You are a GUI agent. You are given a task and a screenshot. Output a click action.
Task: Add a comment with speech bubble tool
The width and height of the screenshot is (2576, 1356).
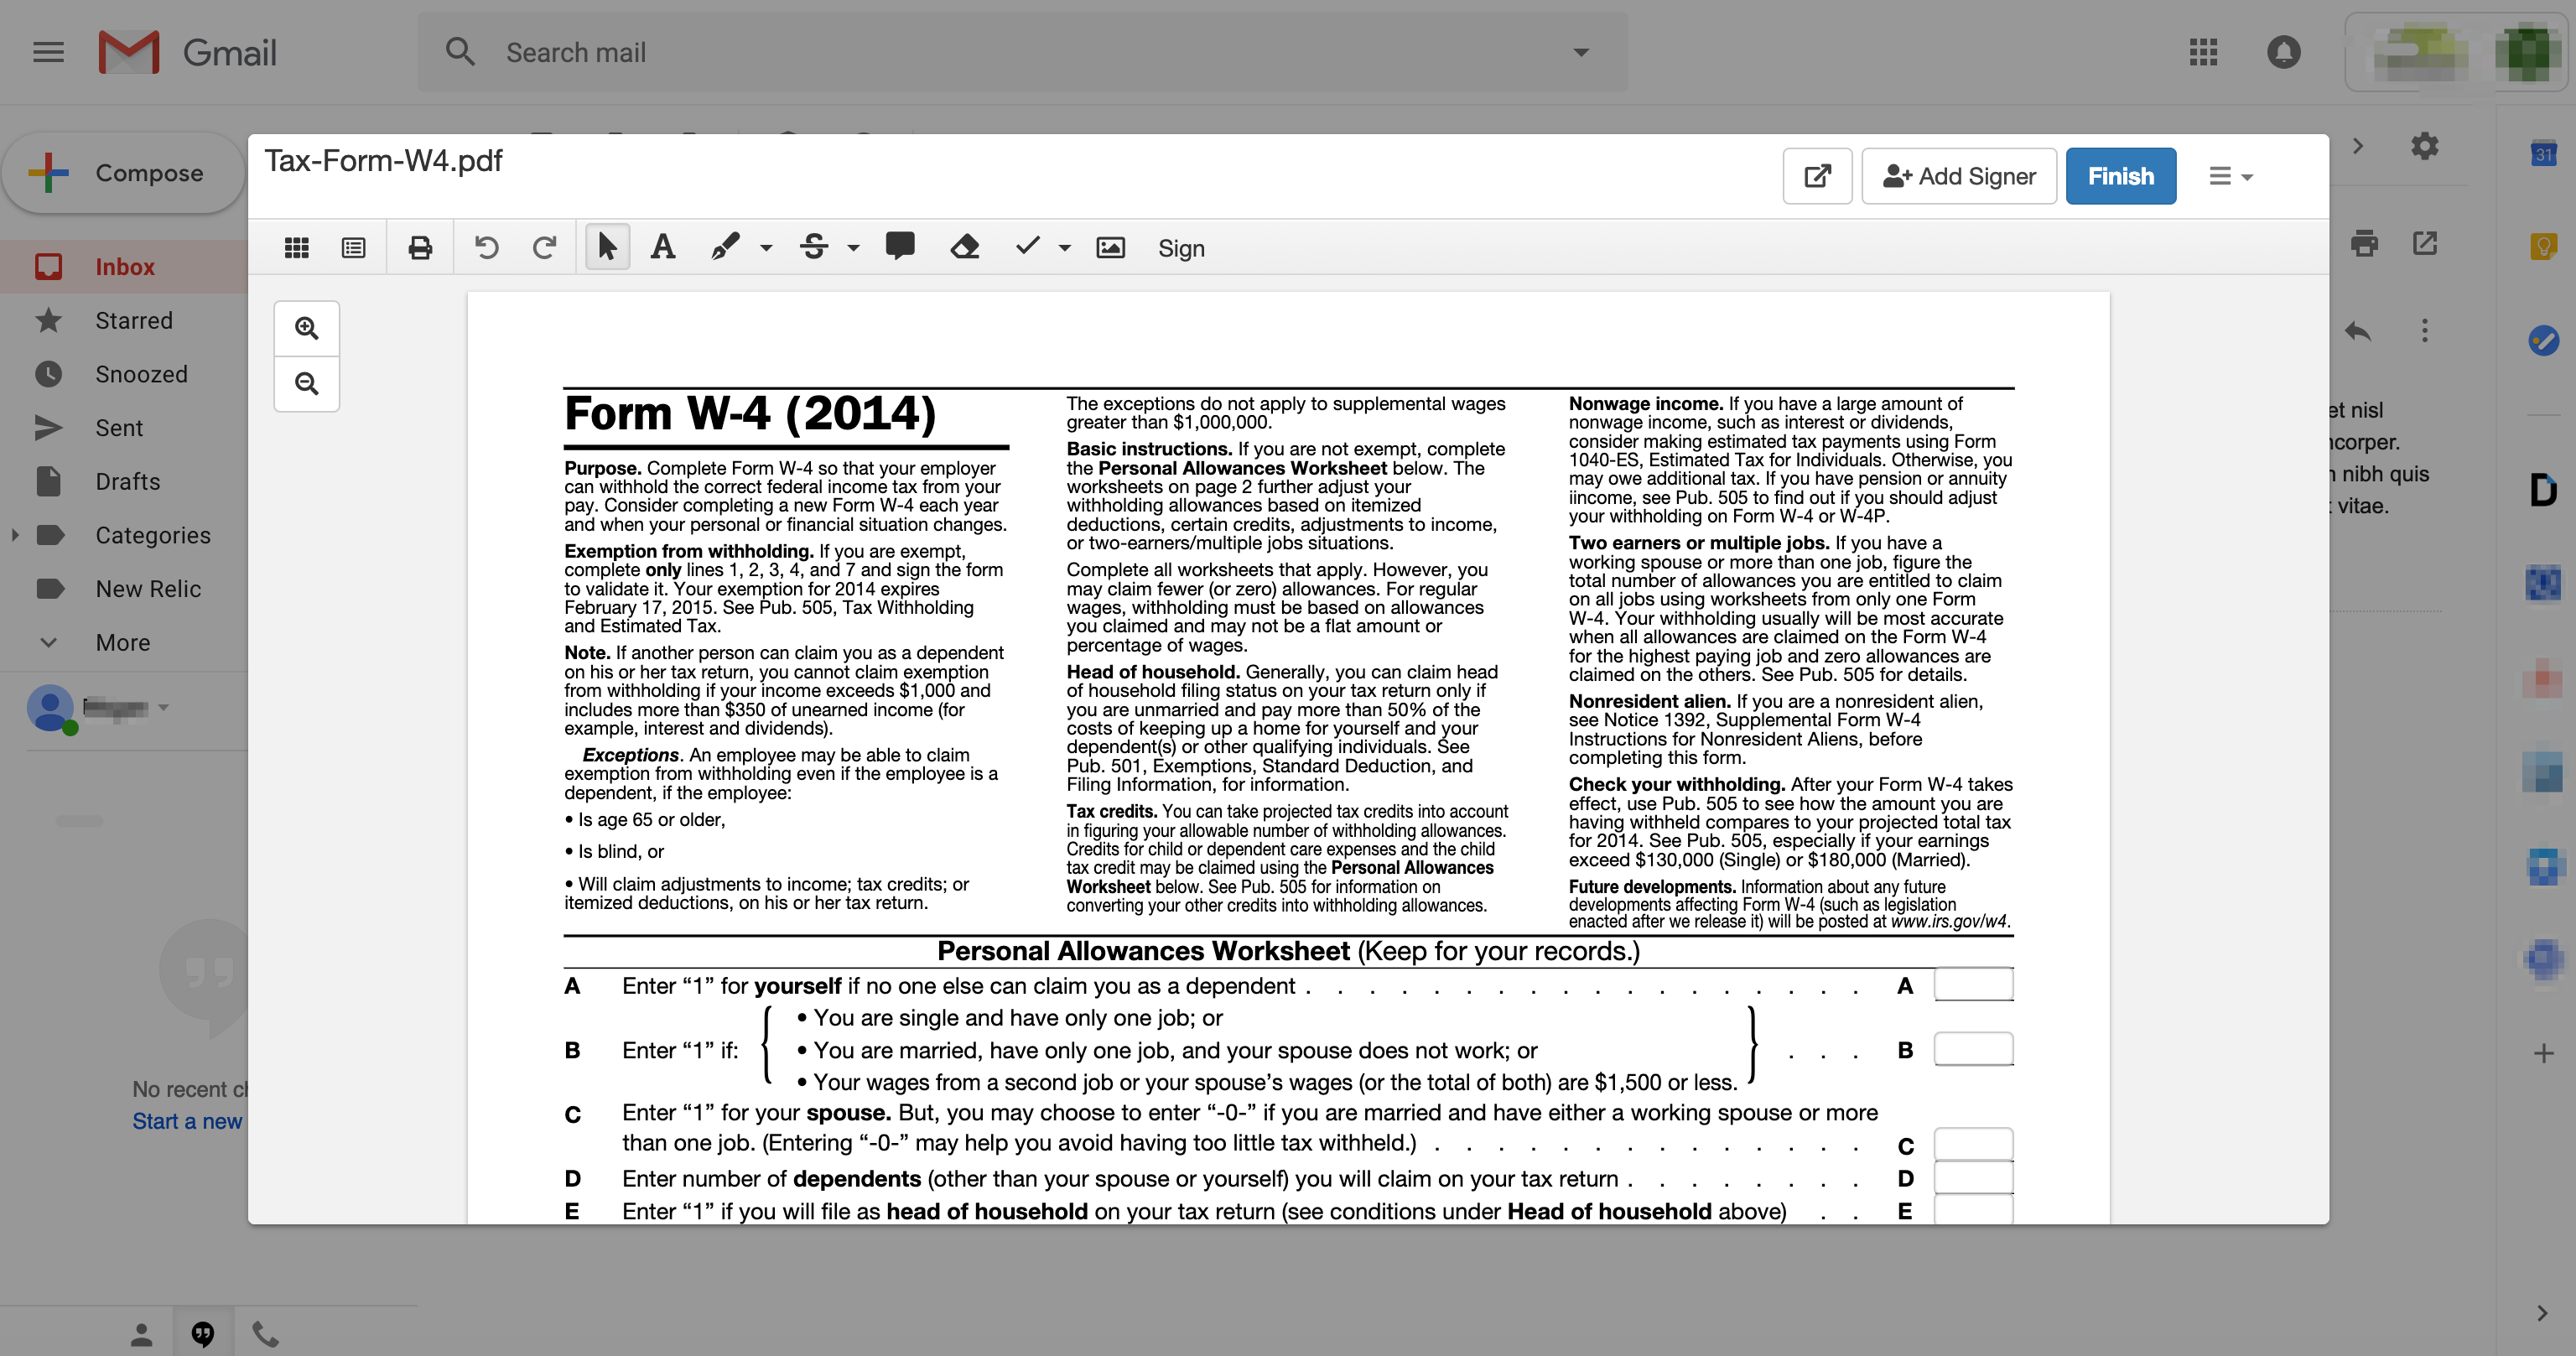point(900,246)
